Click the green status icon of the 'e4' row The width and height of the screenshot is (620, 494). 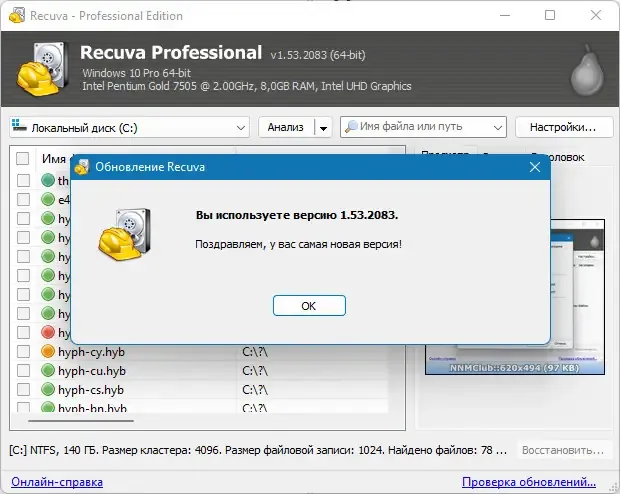coord(48,199)
